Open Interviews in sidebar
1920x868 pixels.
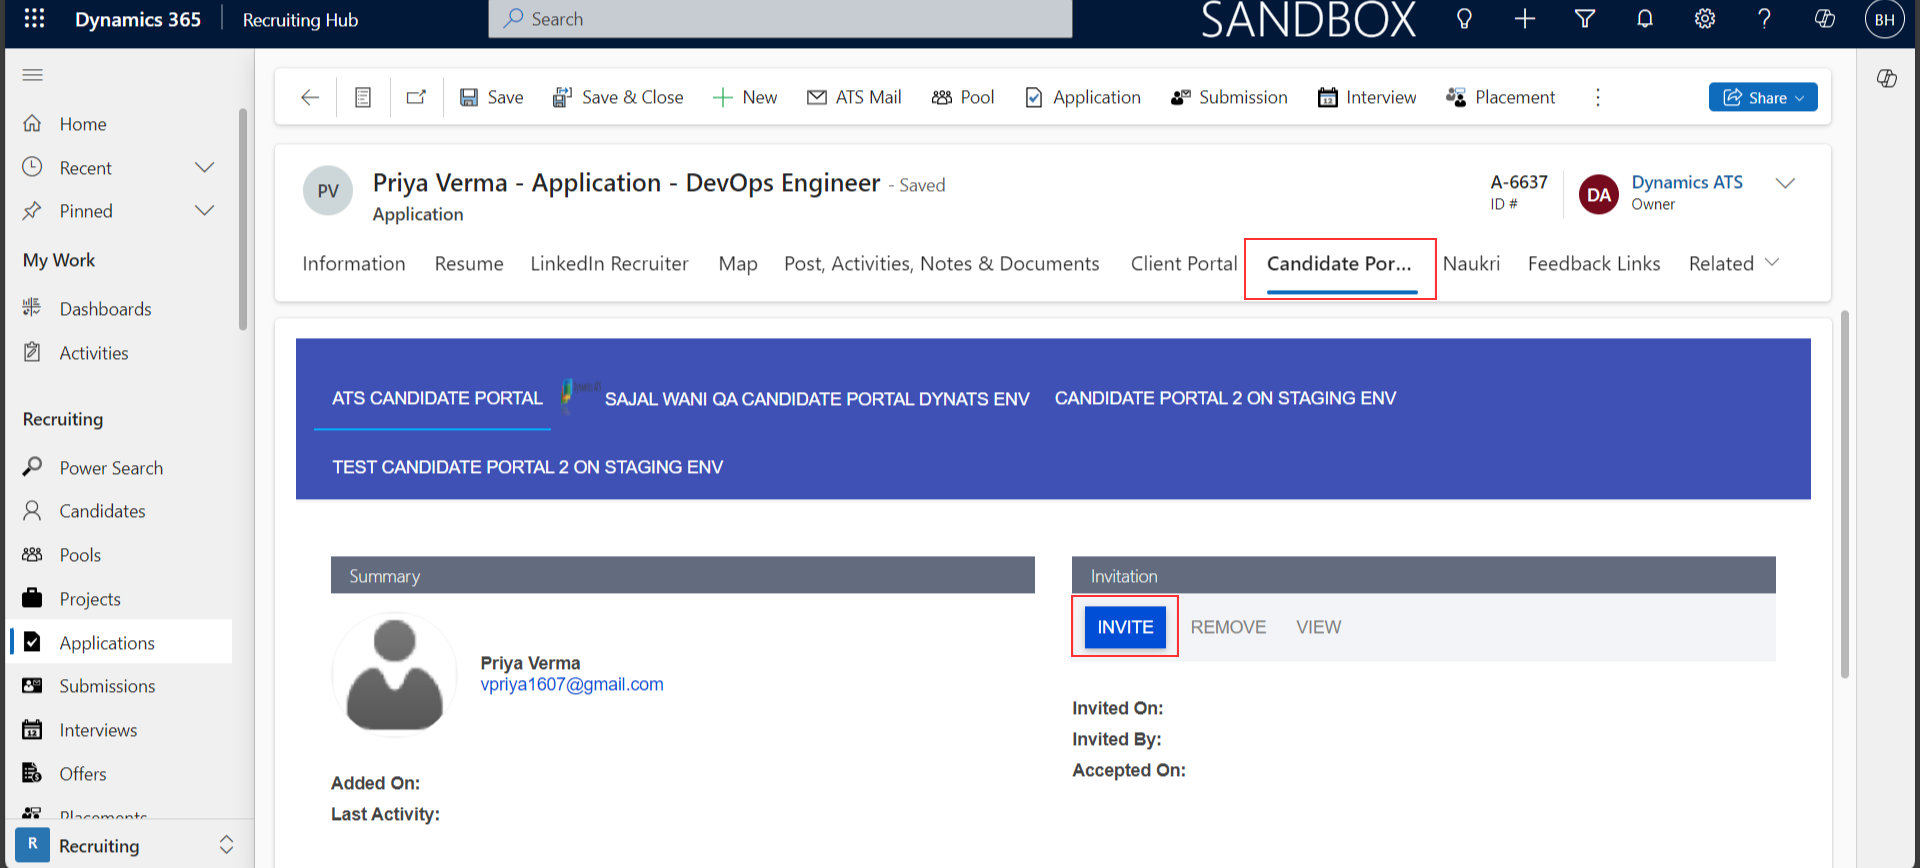click(98, 730)
